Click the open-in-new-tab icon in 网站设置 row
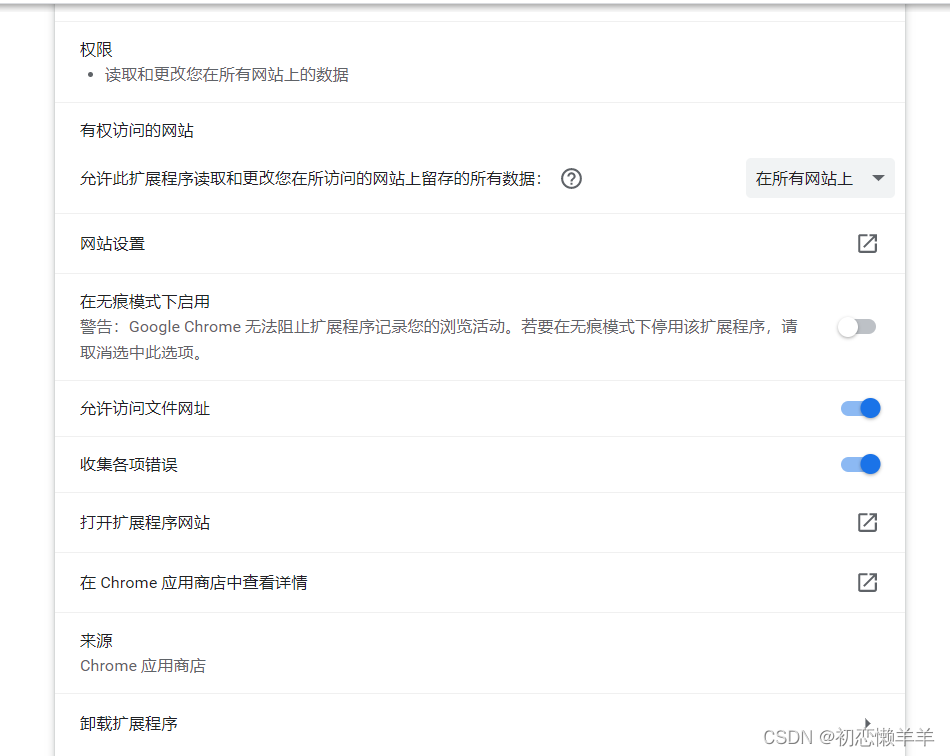Screen dimensions: 950x756 click(866, 243)
